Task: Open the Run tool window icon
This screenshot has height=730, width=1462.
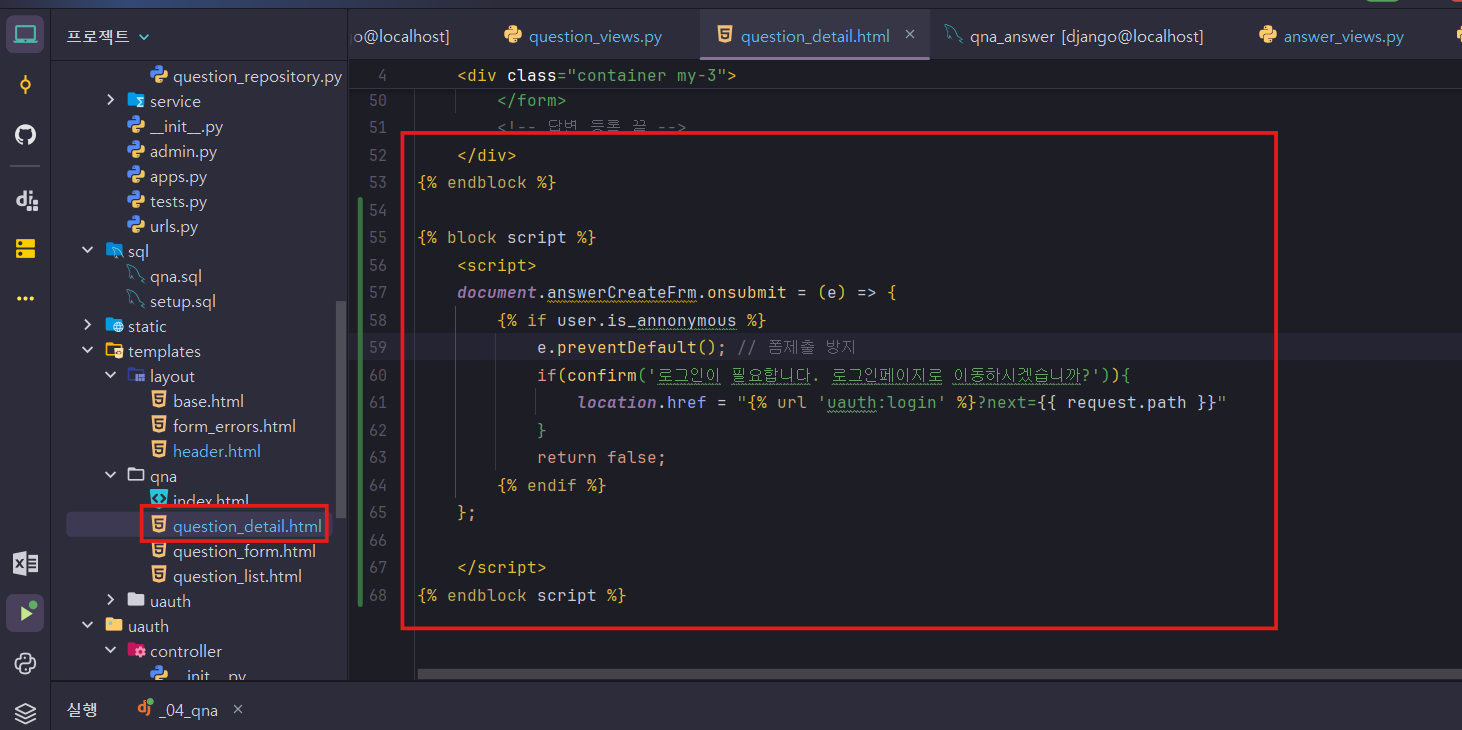Action: pos(26,613)
